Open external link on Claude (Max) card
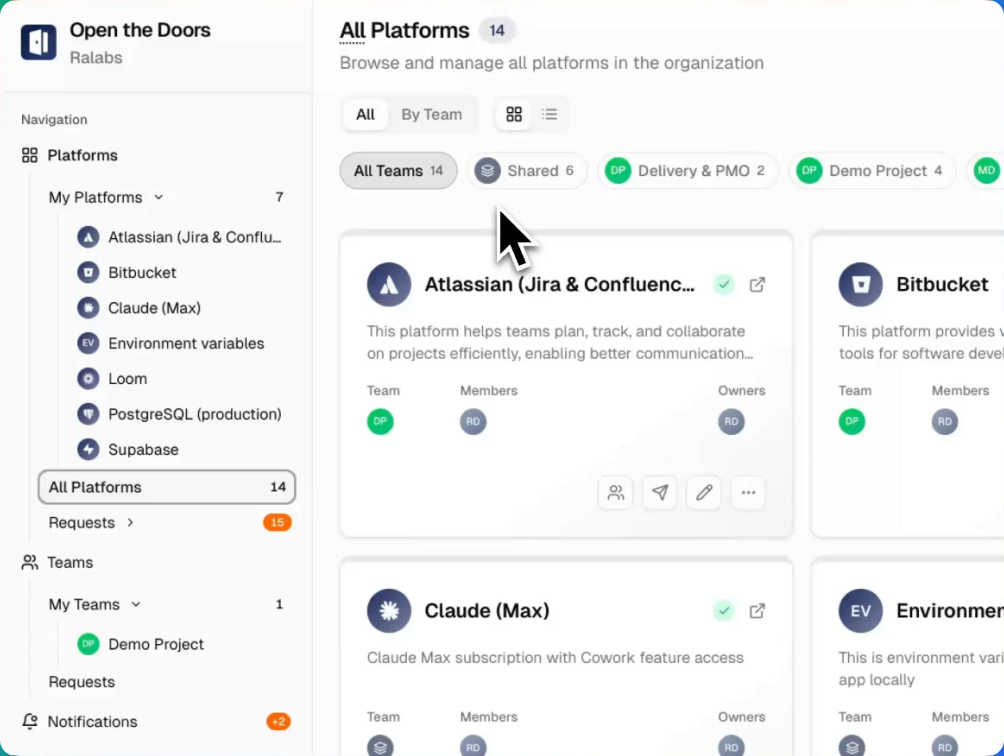This screenshot has width=1004, height=756. tap(757, 611)
